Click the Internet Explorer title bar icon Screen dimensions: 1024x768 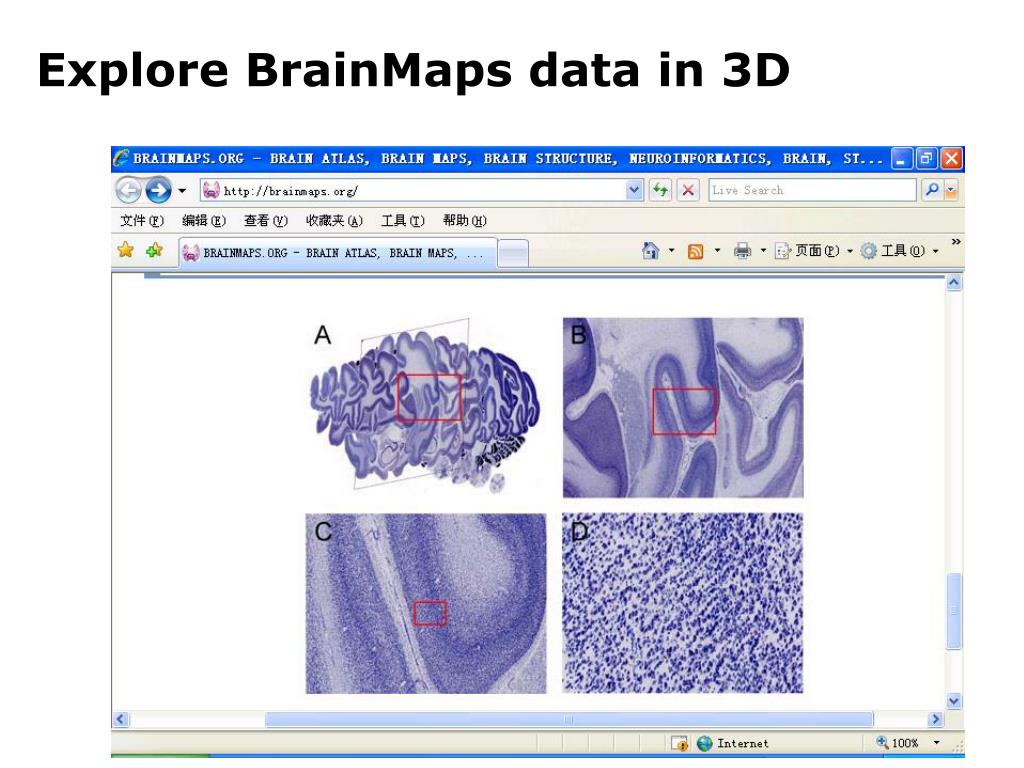click(121, 157)
